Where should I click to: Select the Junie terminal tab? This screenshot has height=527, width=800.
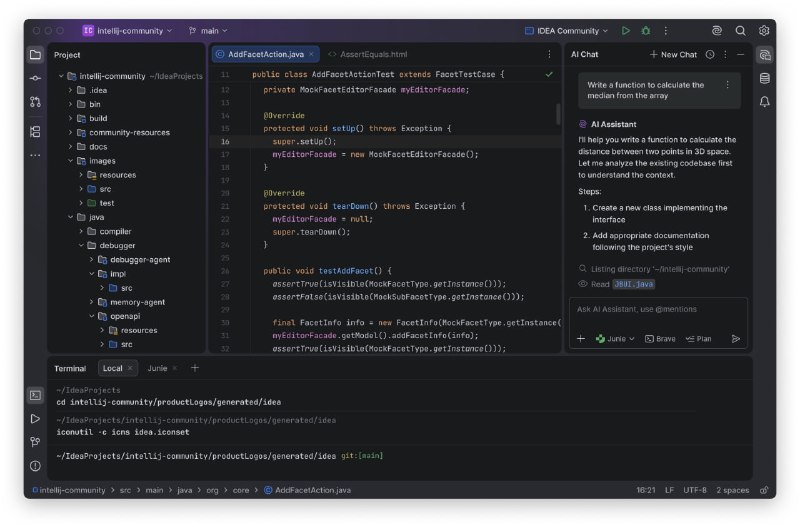(157, 368)
